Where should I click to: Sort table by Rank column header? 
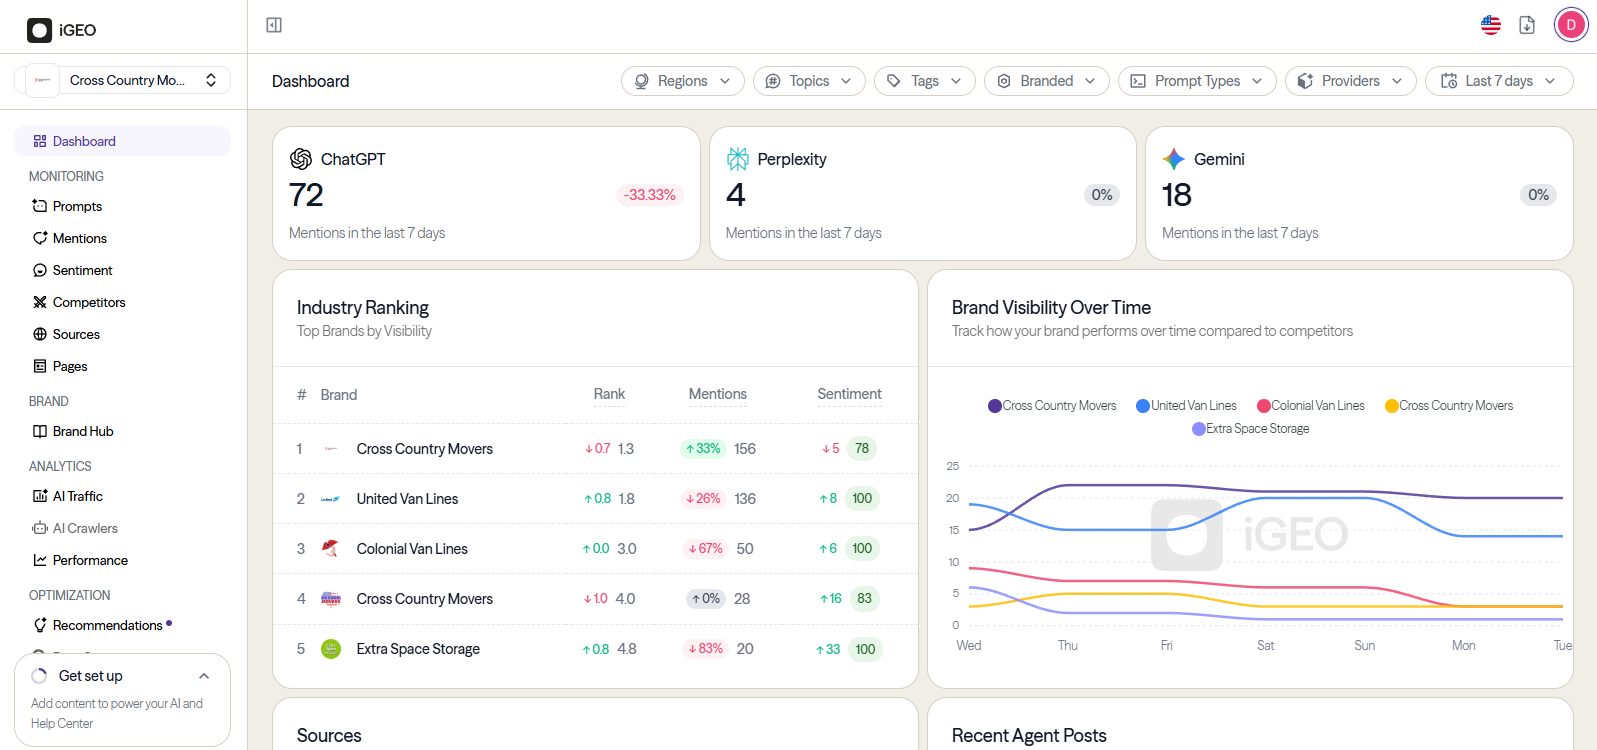[x=609, y=394]
